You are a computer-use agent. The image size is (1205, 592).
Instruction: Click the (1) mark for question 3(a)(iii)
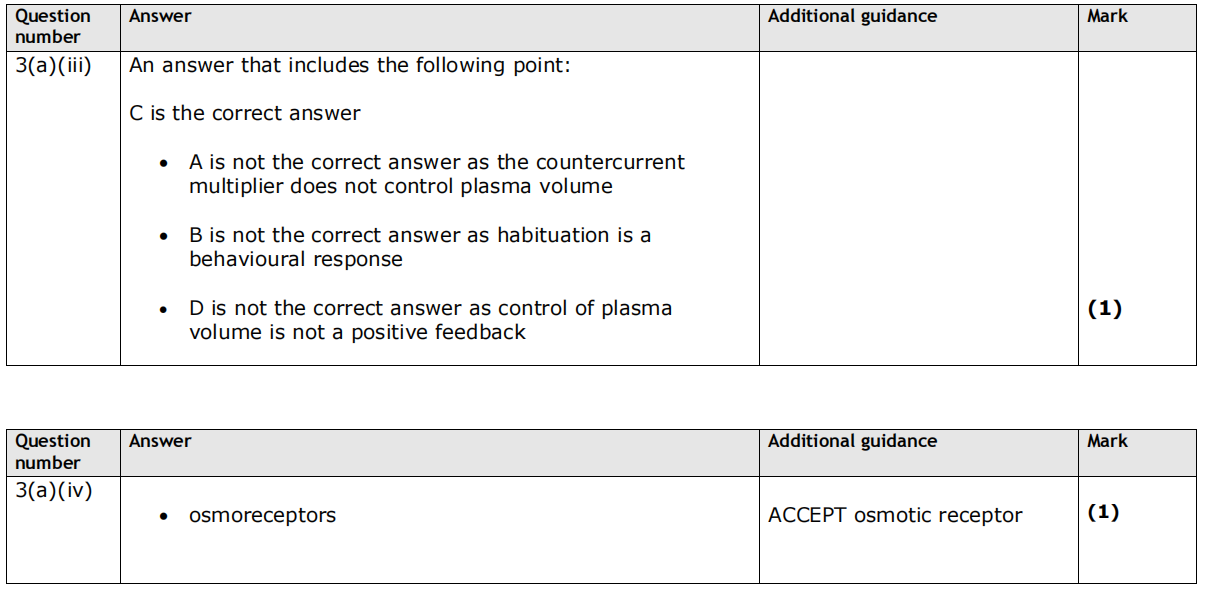[x=1104, y=309]
